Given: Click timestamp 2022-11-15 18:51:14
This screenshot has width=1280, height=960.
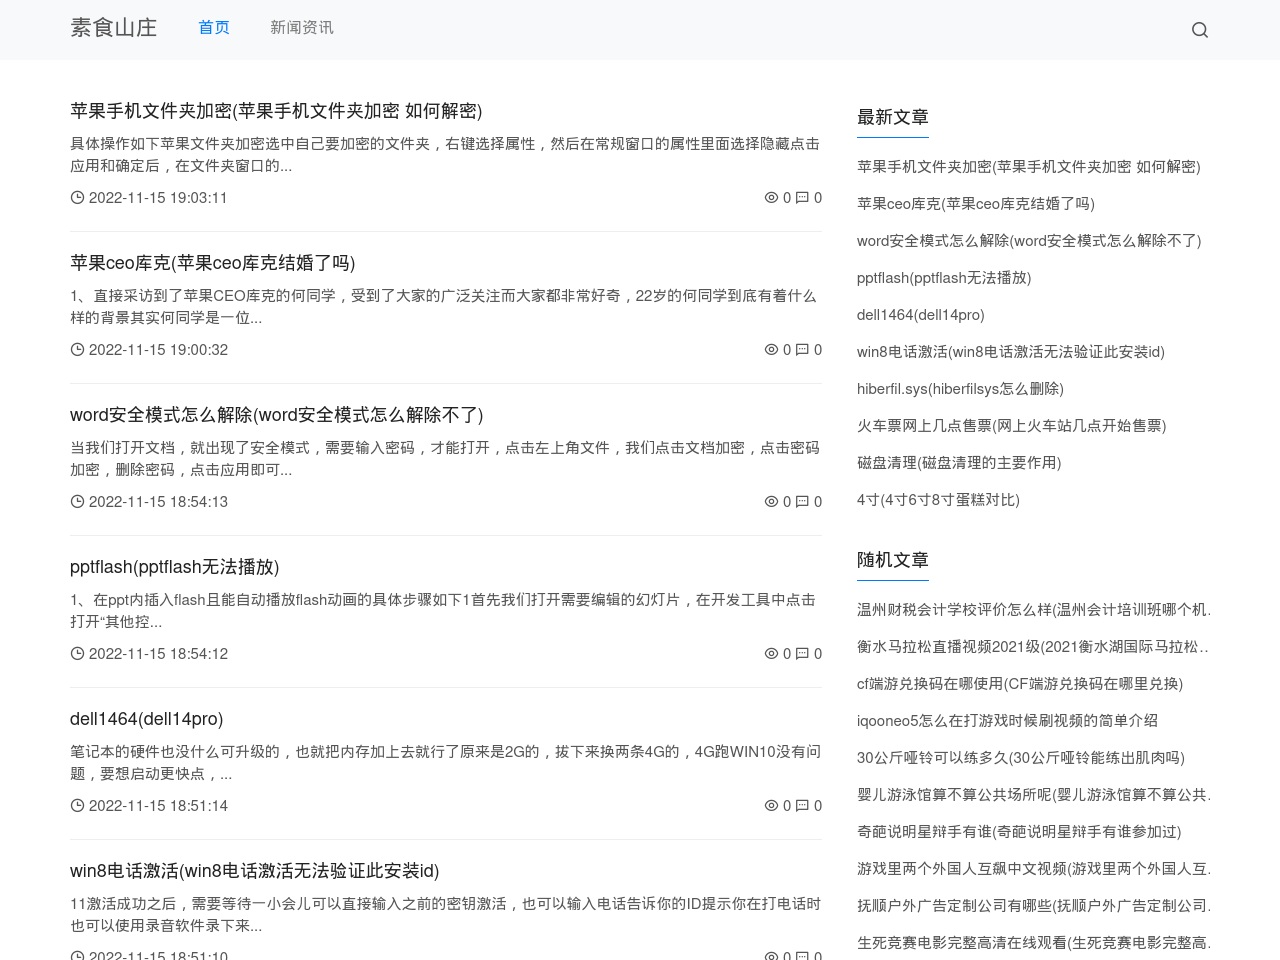Looking at the screenshot, I should [x=158, y=806].
